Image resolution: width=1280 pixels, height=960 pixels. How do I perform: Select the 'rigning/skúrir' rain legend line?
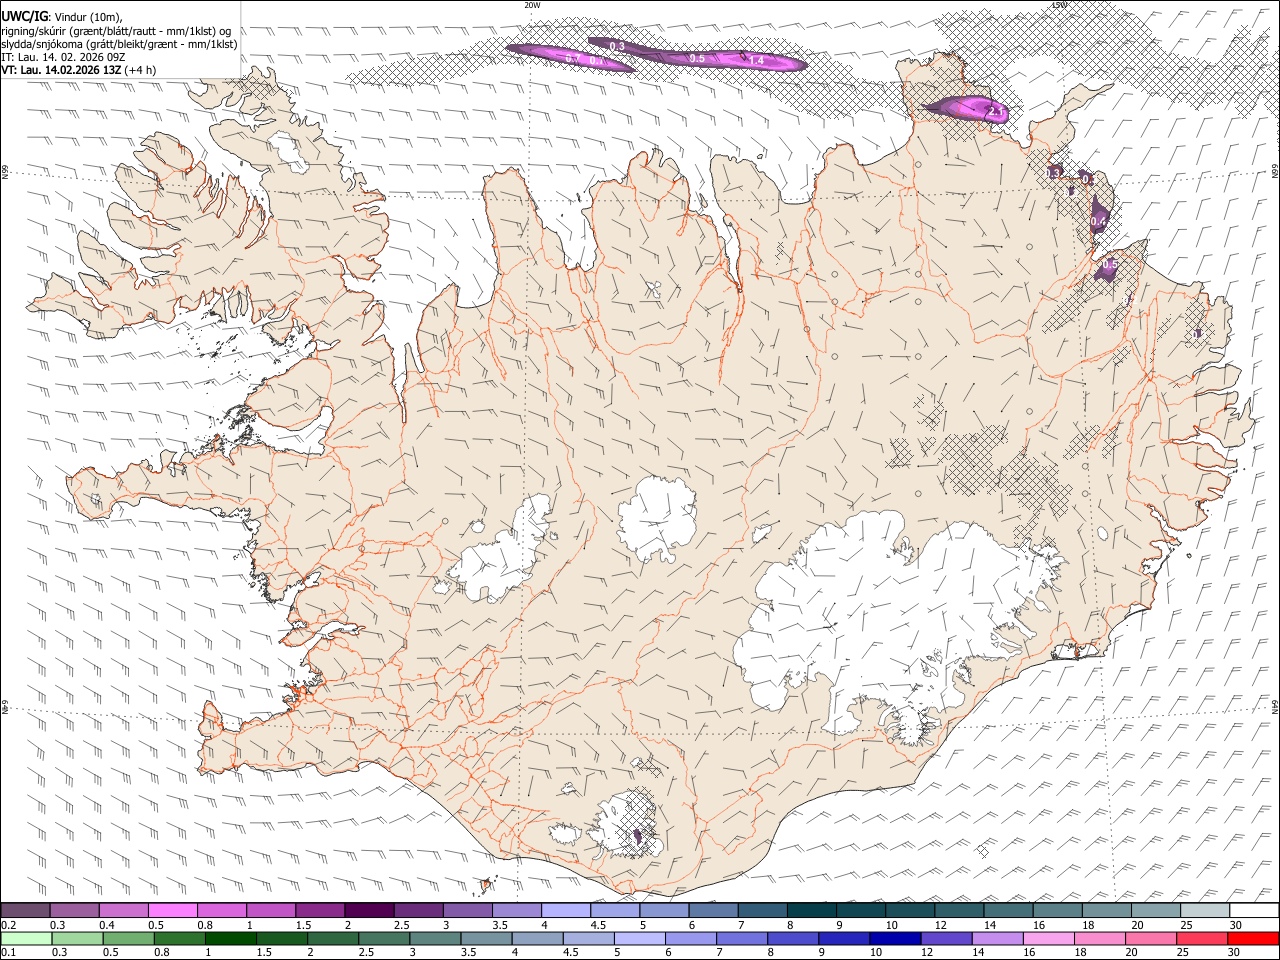tap(117, 30)
